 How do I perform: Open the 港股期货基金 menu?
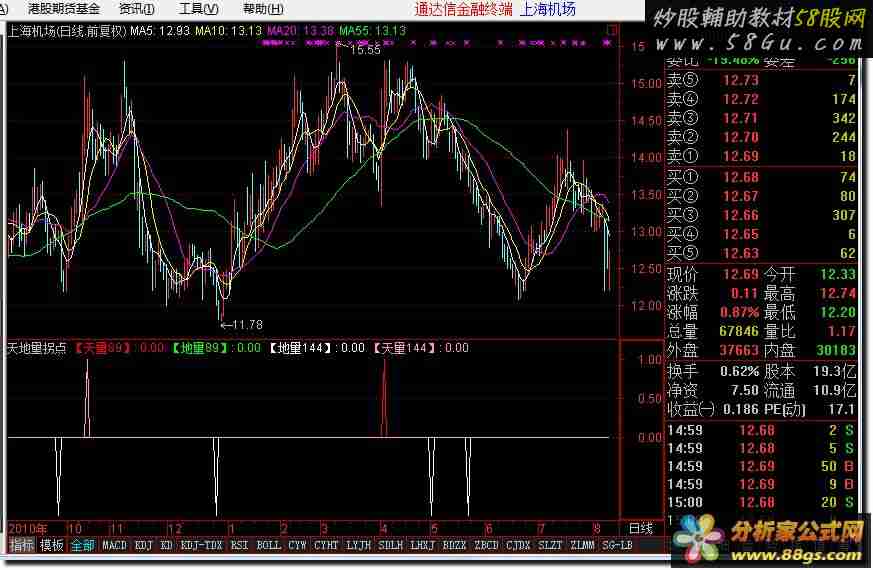pos(63,9)
